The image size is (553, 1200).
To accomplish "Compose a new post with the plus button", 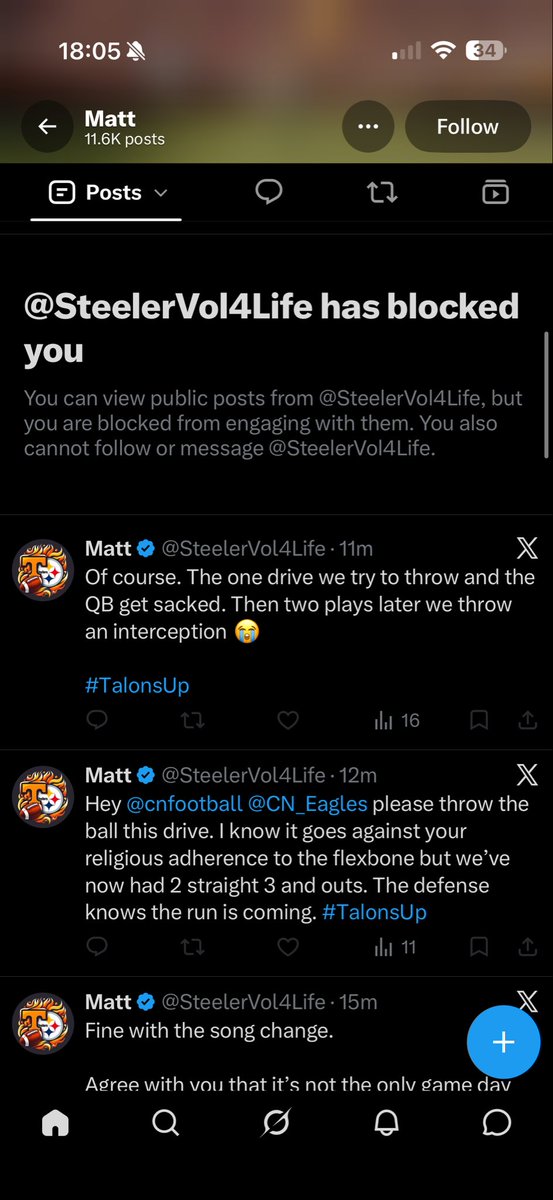I will coord(503,1043).
